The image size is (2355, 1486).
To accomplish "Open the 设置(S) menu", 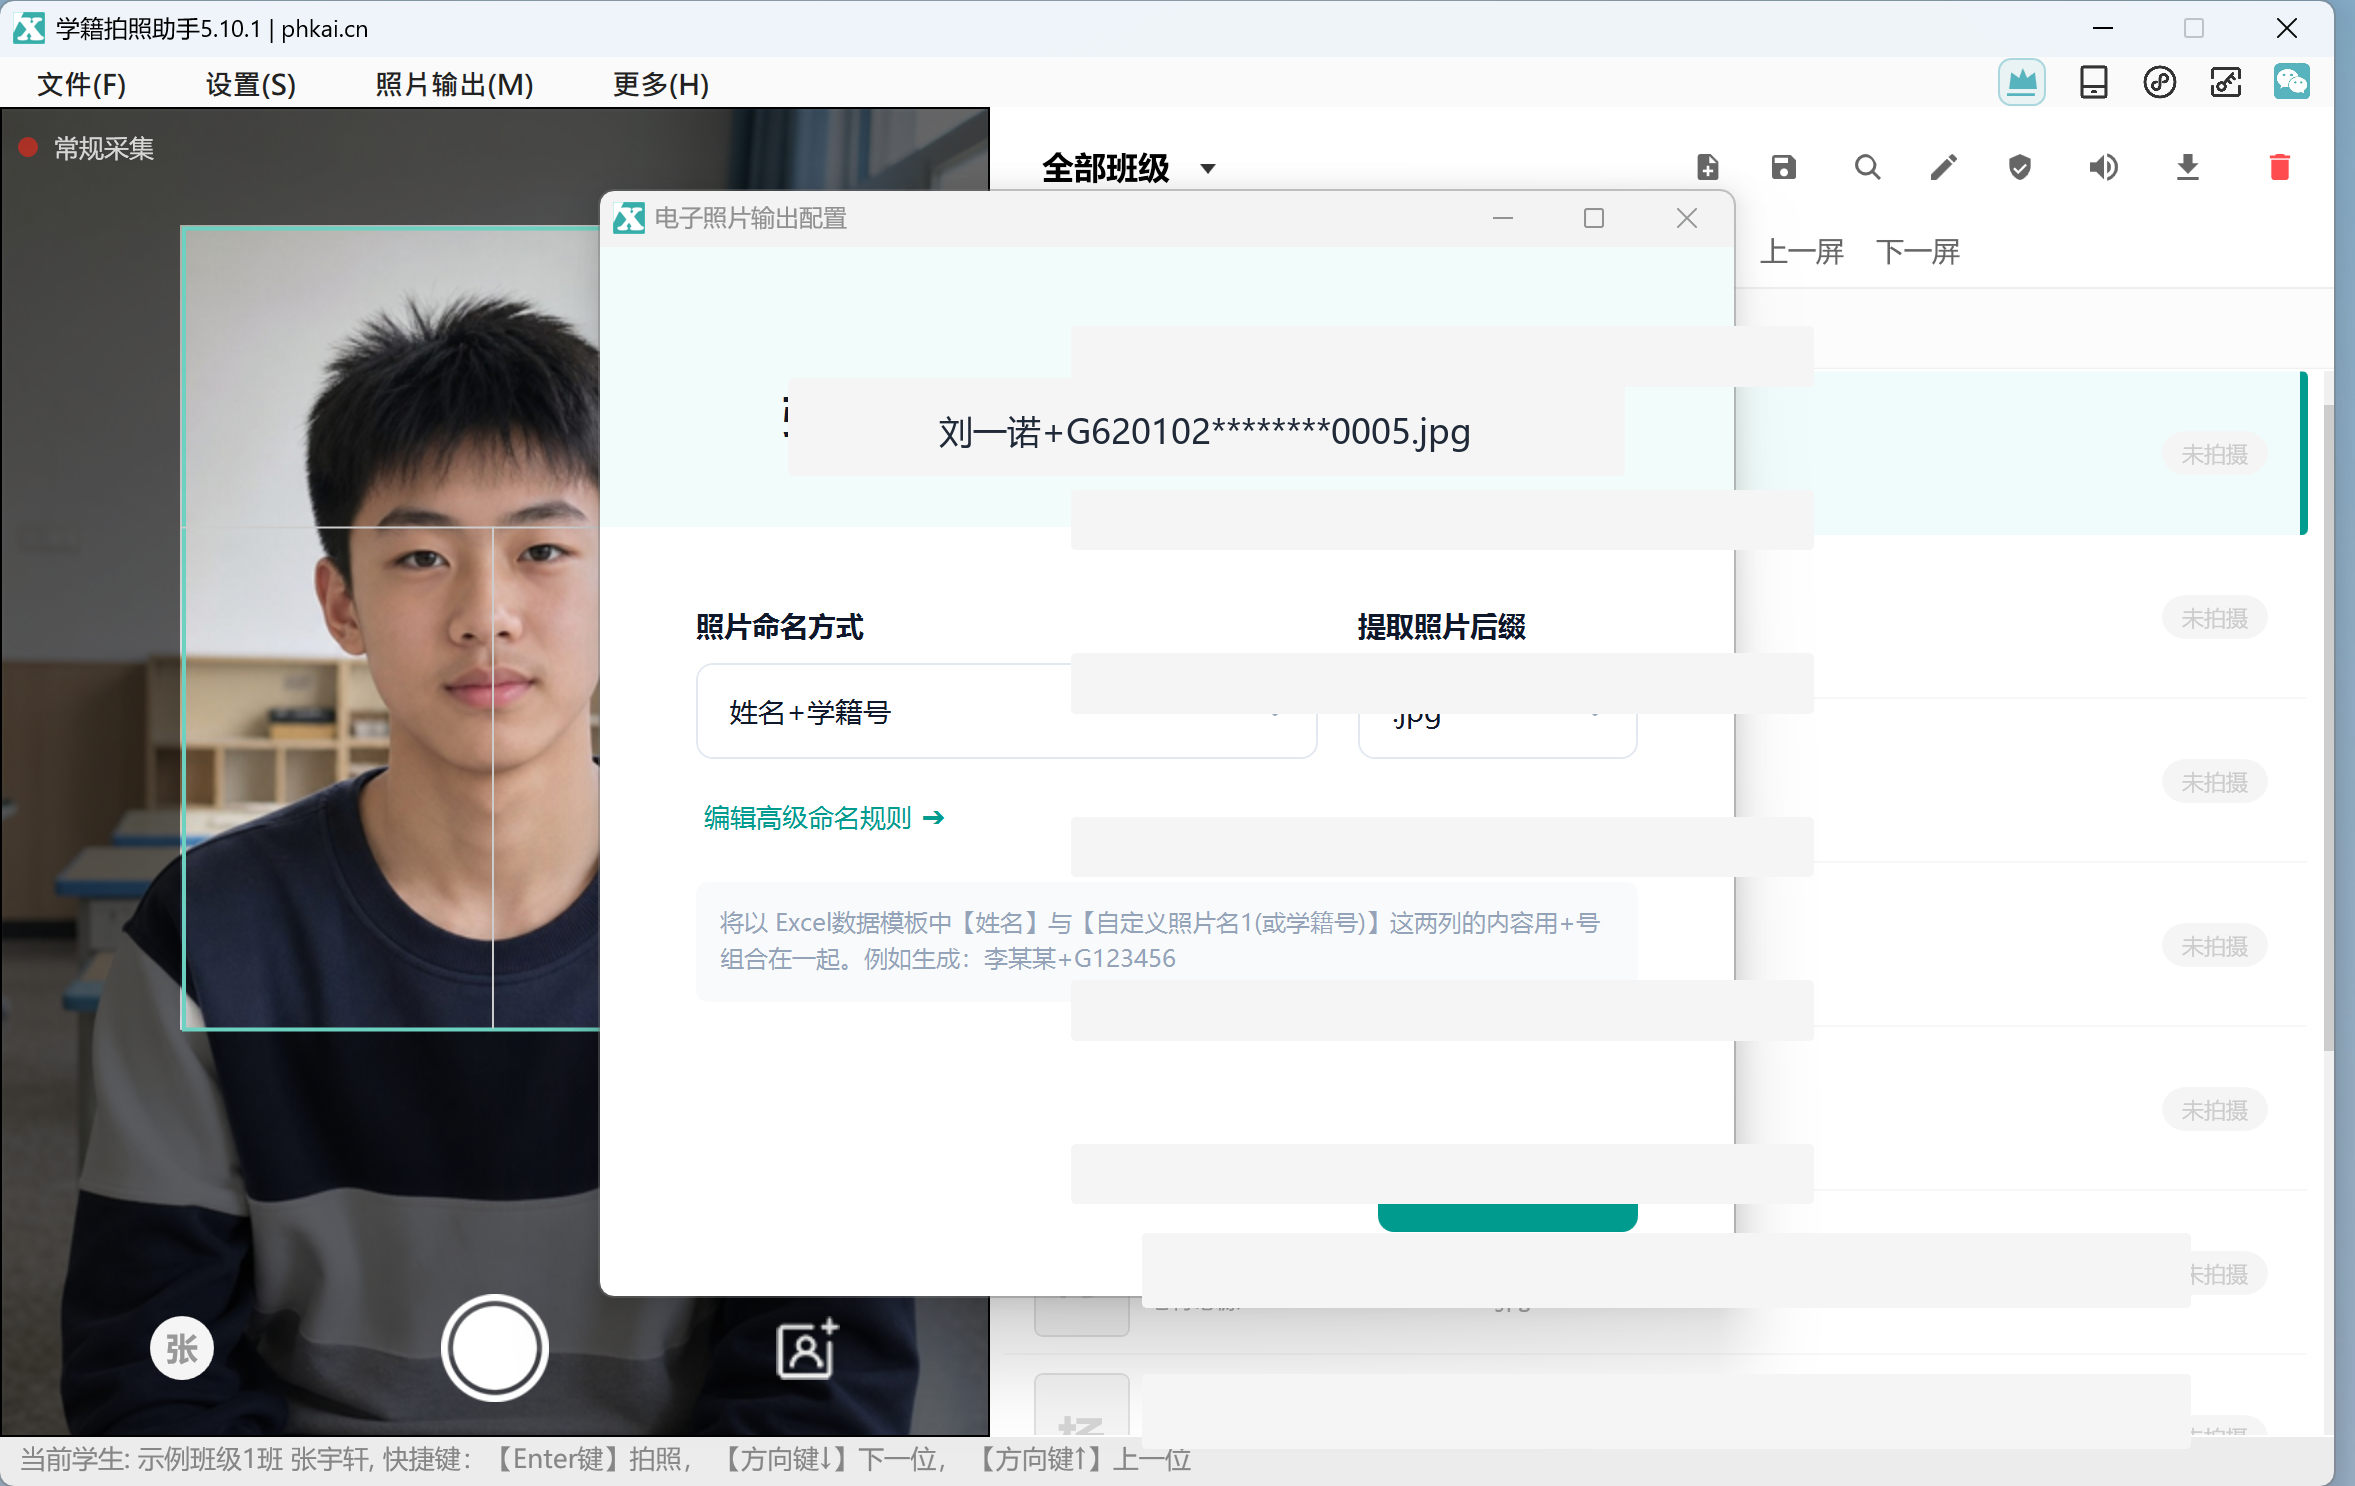I will pos(250,84).
